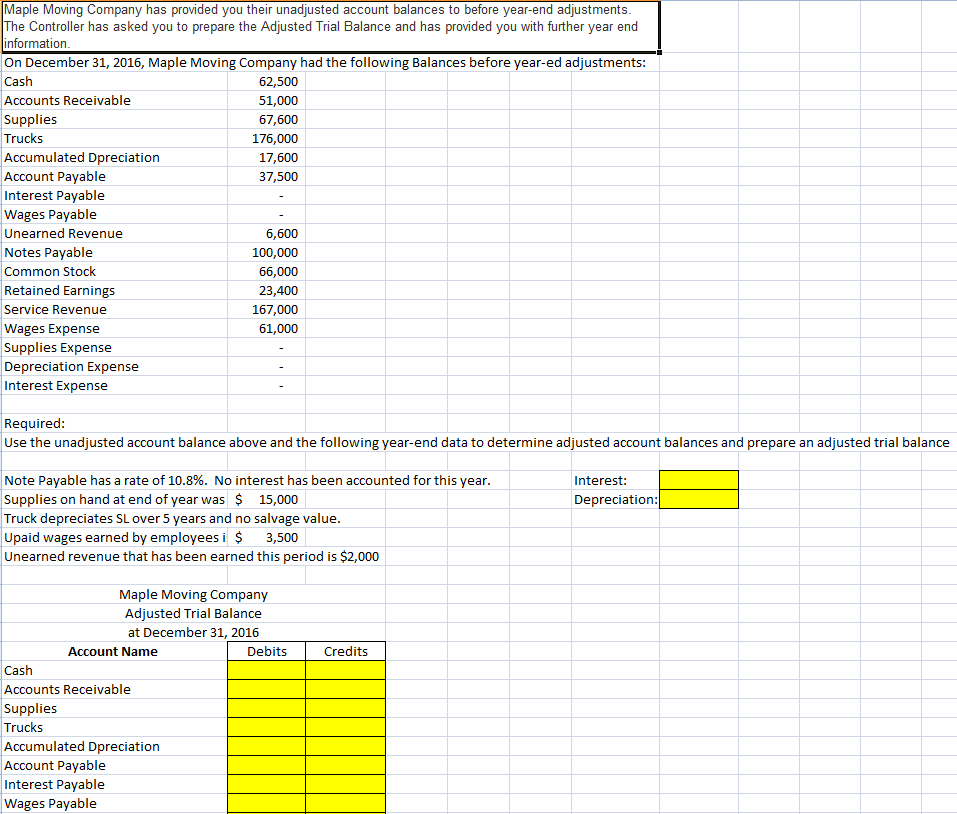957x814 pixels.
Task: Click Debits cell for Accumulated Dpreciation
Action: (x=267, y=746)
